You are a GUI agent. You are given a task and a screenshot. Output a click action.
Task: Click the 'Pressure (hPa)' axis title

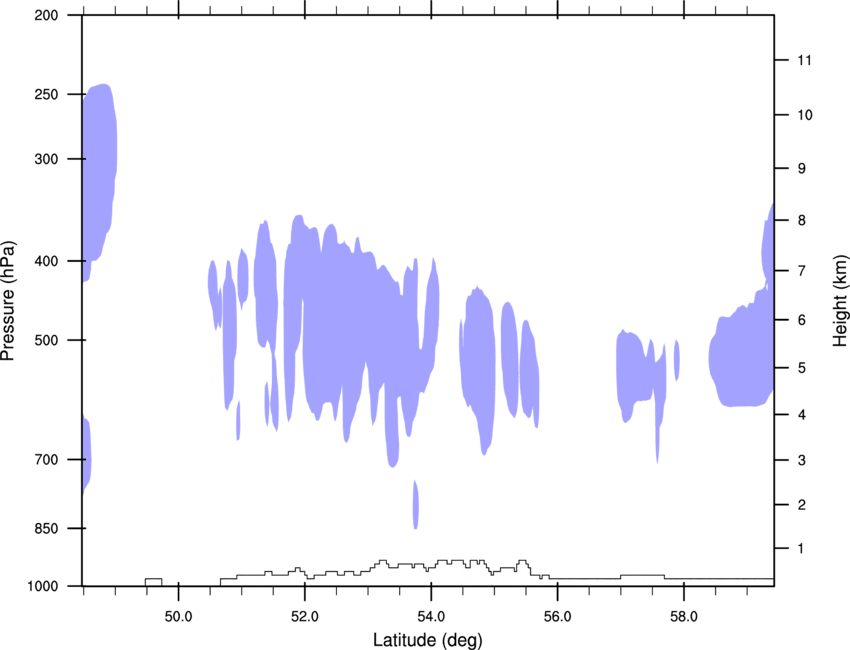pos(8,301)
